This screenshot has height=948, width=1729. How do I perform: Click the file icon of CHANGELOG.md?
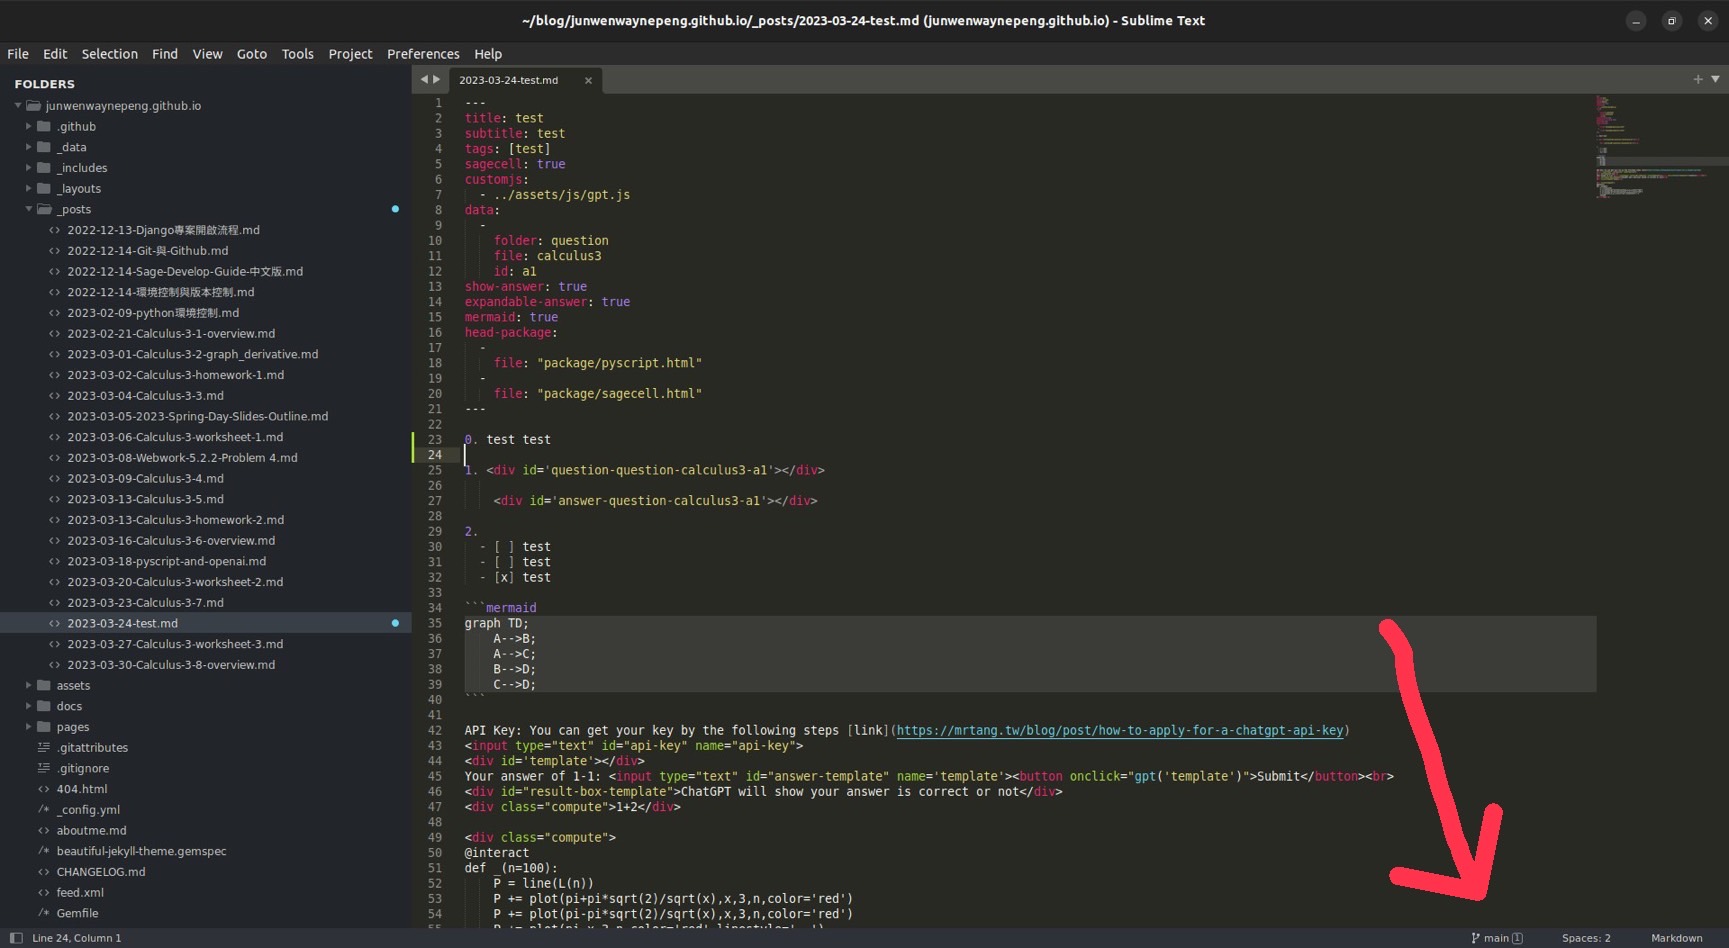[x=44, y=872]
